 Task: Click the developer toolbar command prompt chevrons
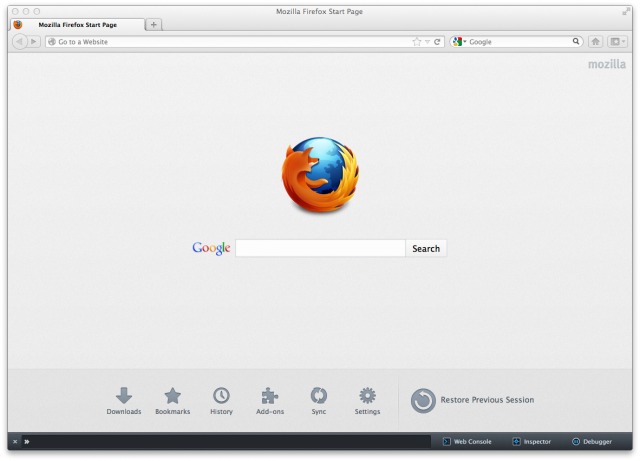(27, 441)
